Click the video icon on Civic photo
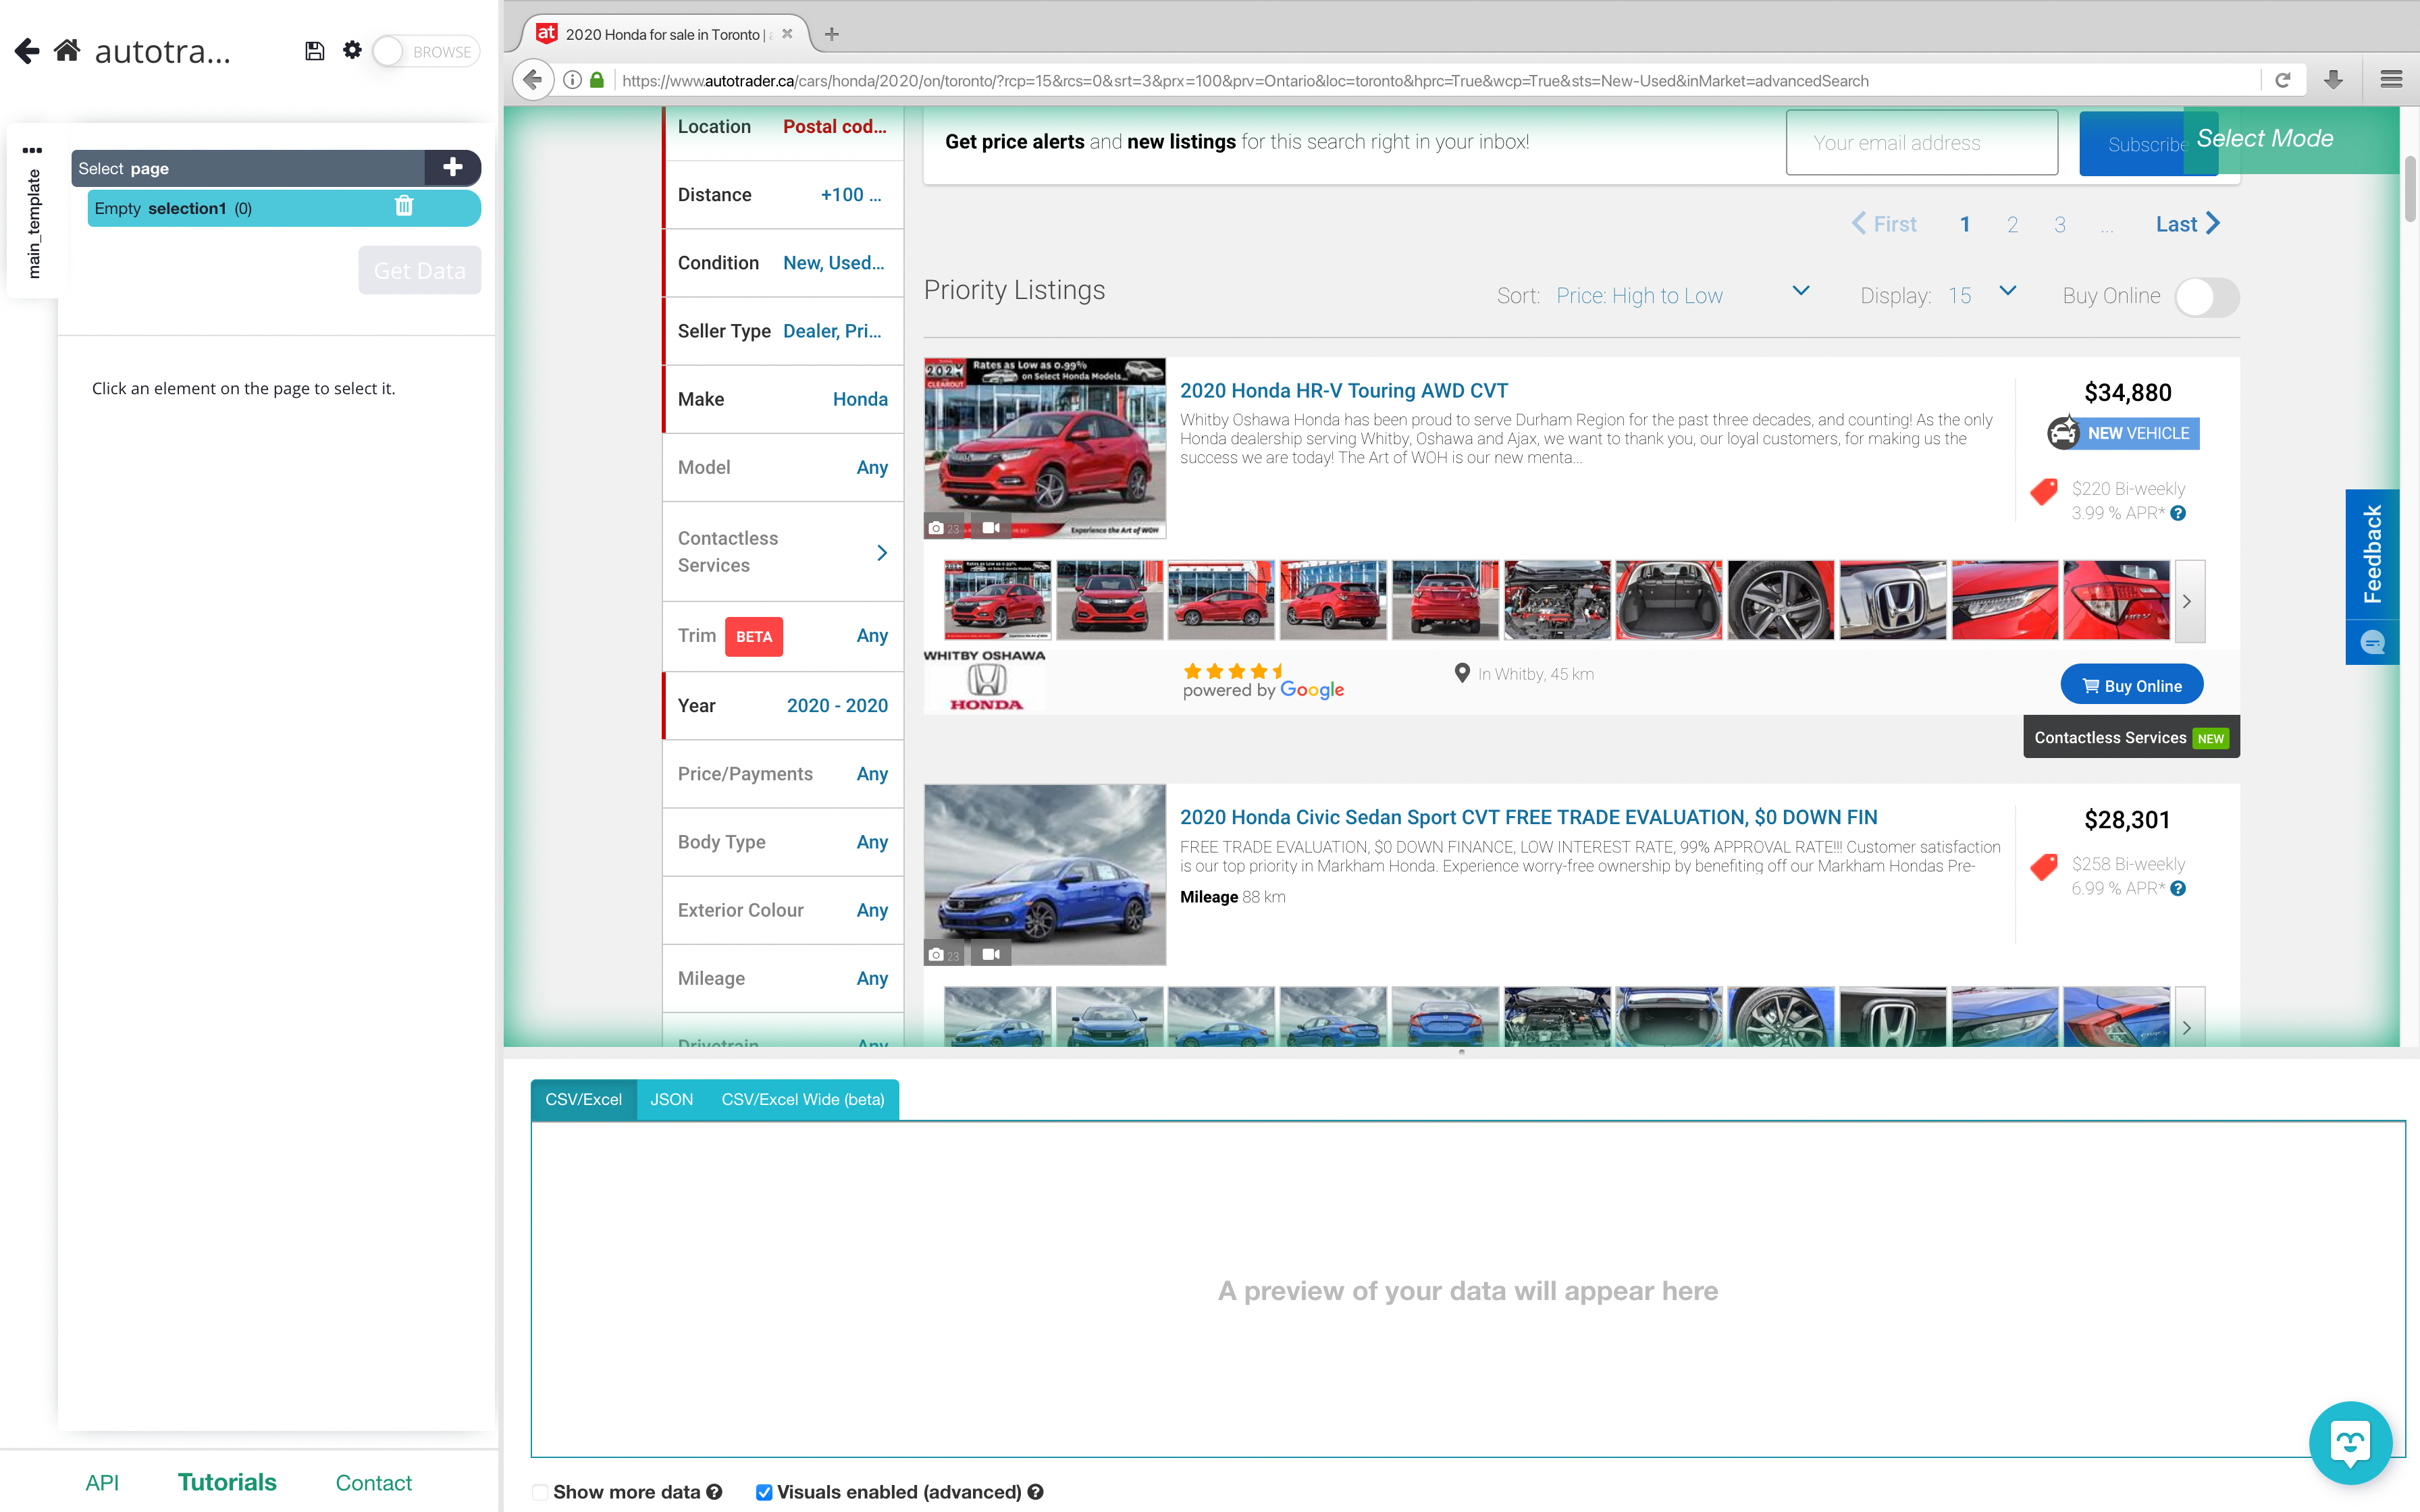The image size is (2420, 1512). (x=991, y=954)
